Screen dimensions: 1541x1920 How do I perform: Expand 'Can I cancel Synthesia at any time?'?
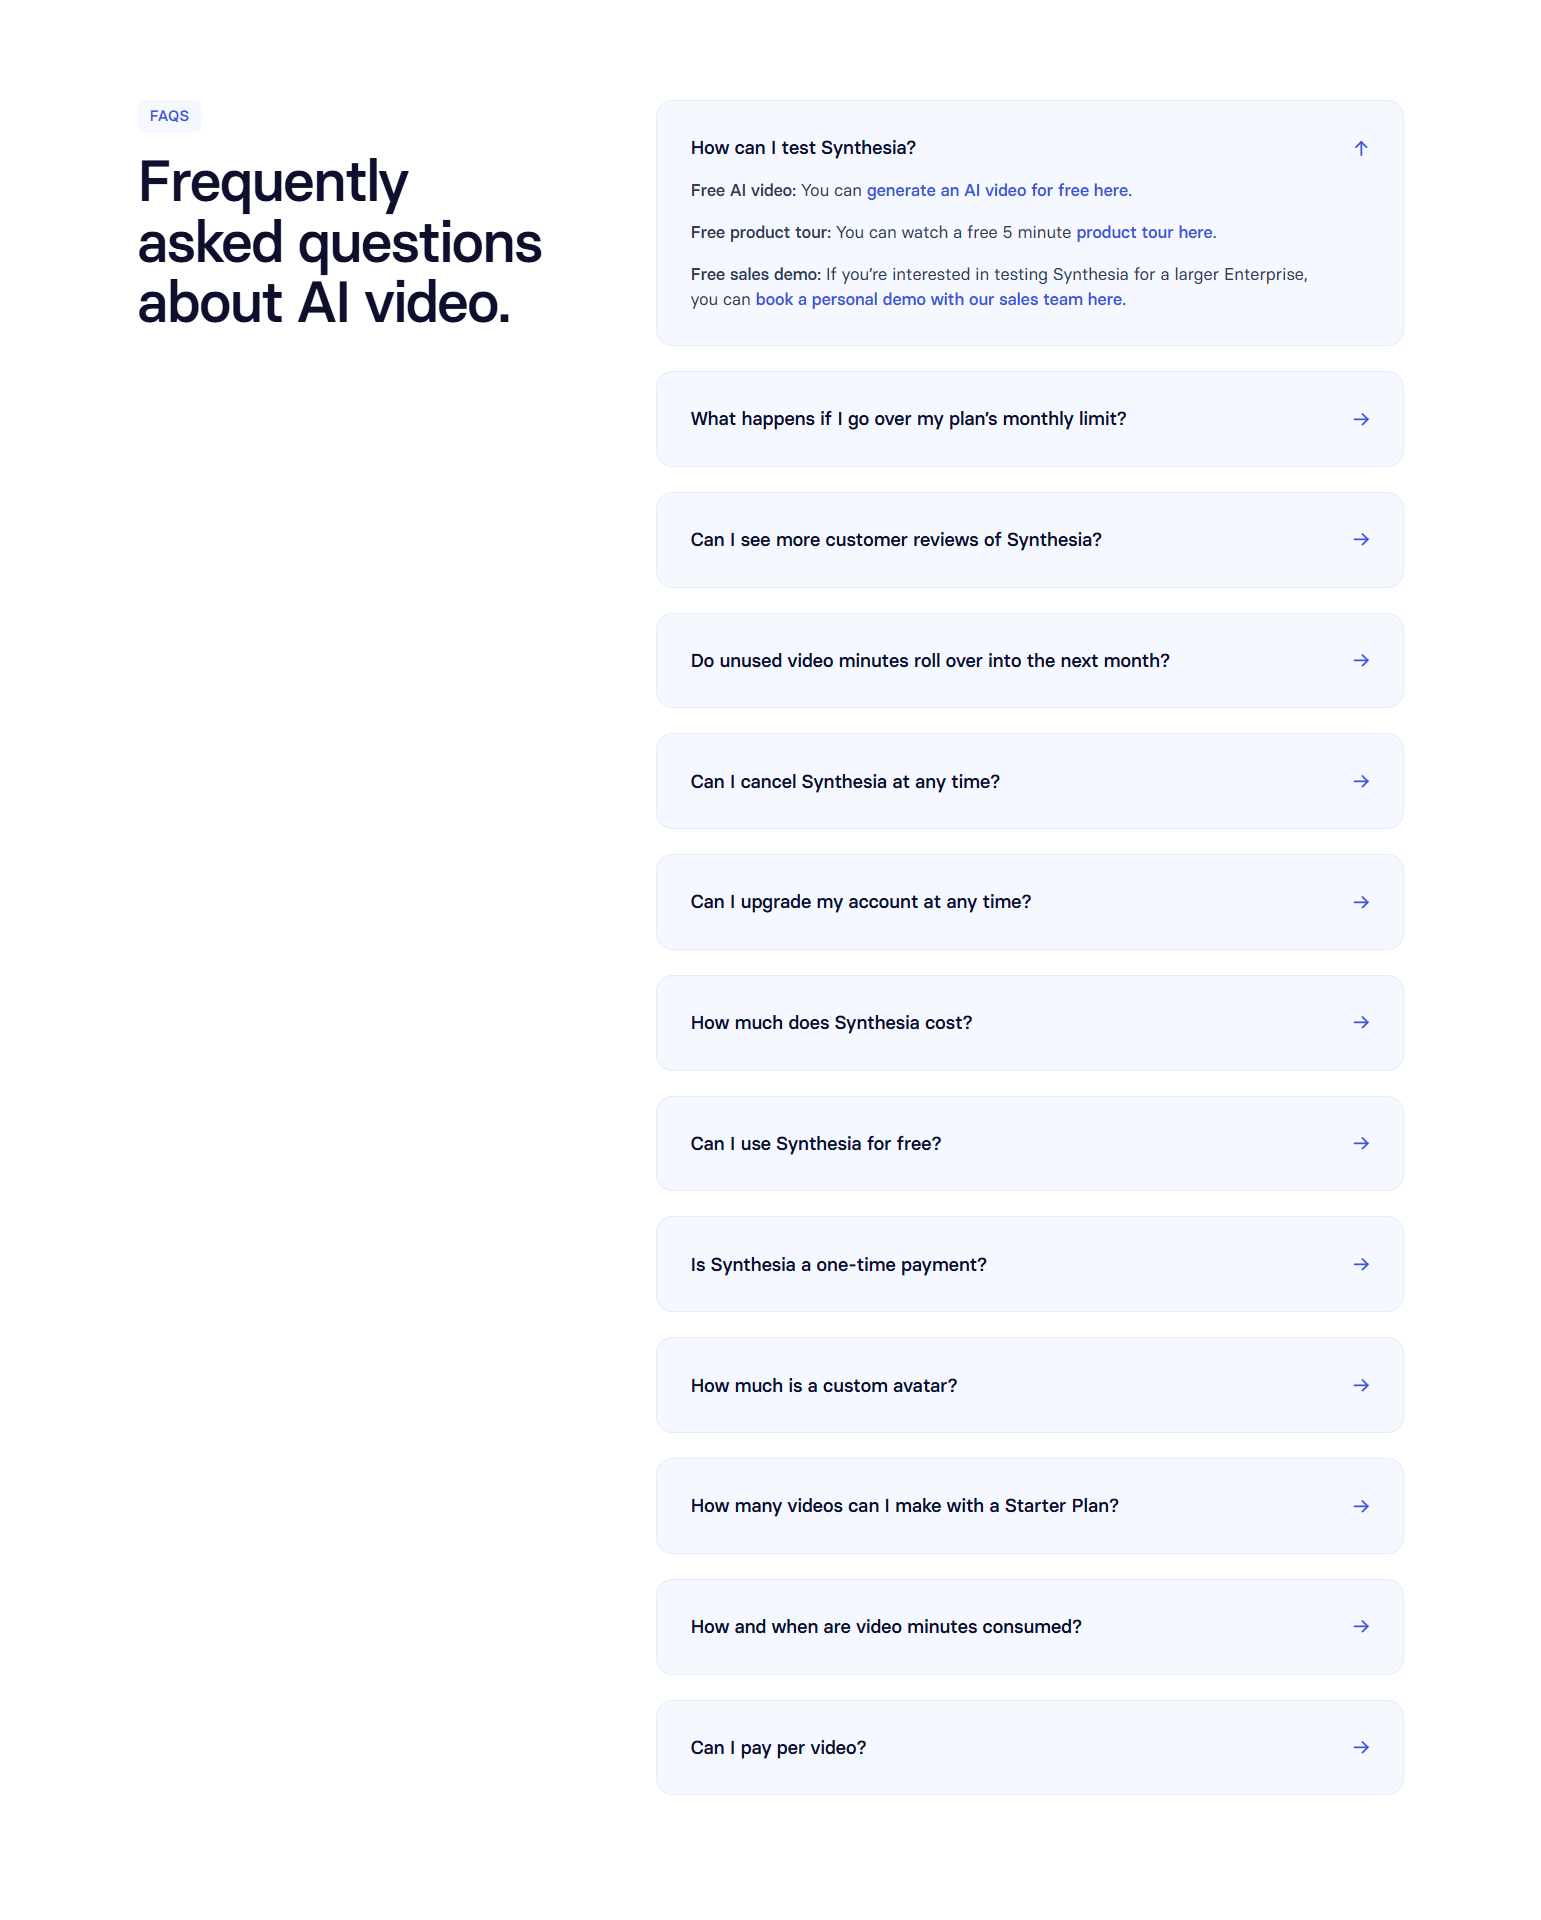click(x=1029, y=781)
